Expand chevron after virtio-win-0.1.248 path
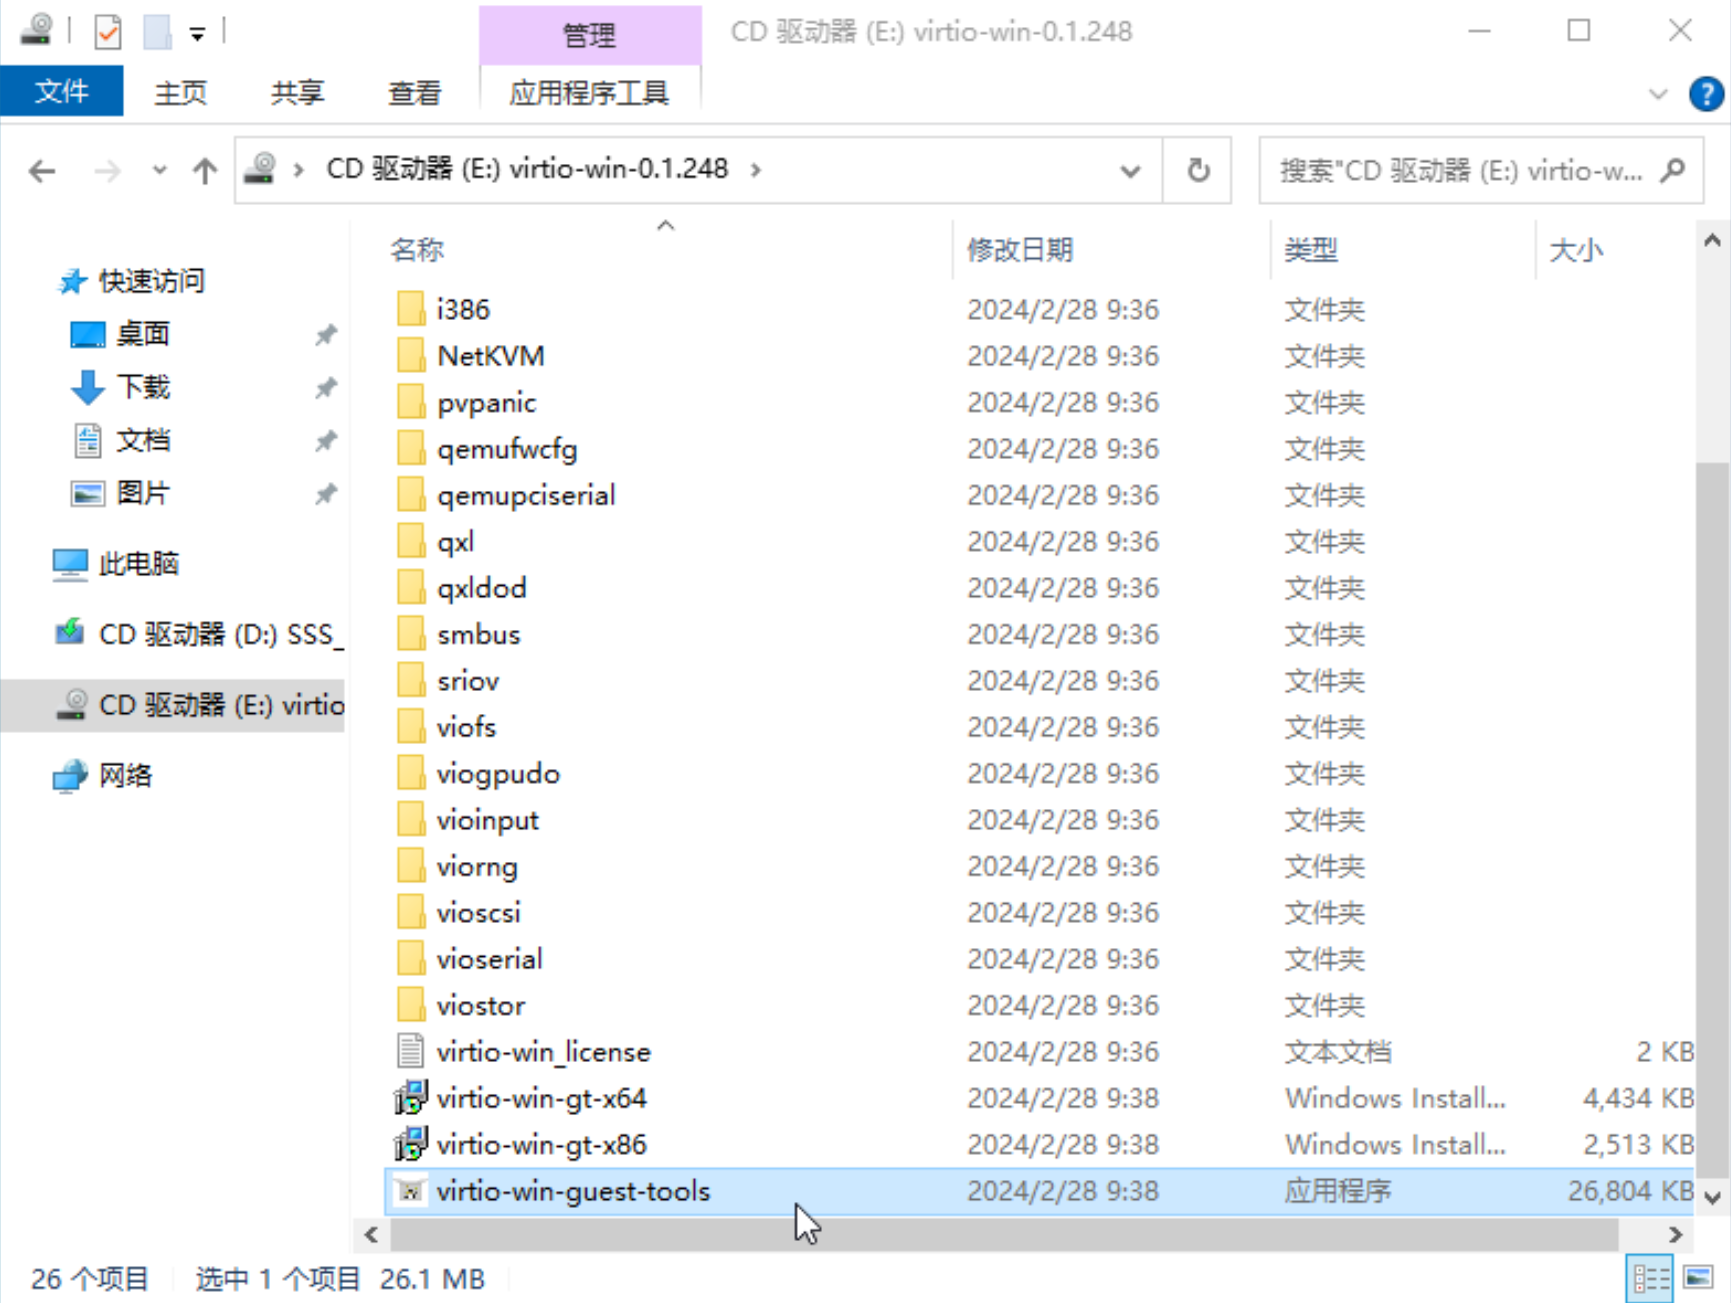Image resolution: width=1731 pixels, height=1303 pixels. pos(756,170)
